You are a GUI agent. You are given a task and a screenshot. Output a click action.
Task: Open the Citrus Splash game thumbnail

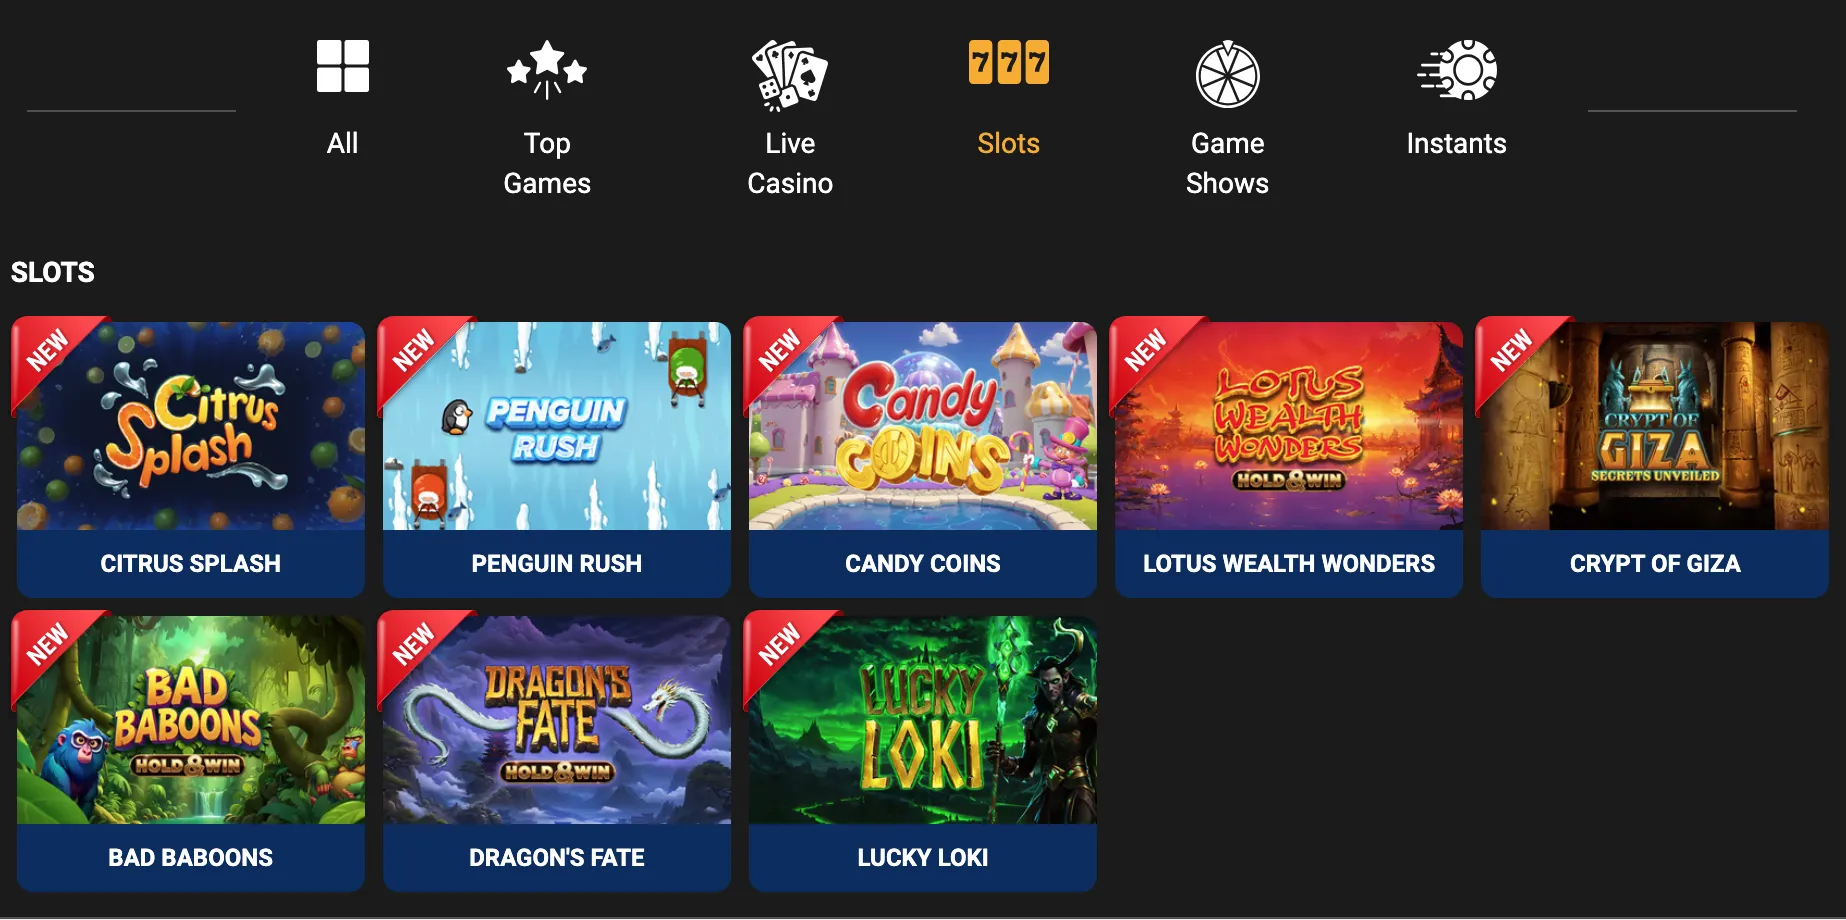(x=191, y=426)
